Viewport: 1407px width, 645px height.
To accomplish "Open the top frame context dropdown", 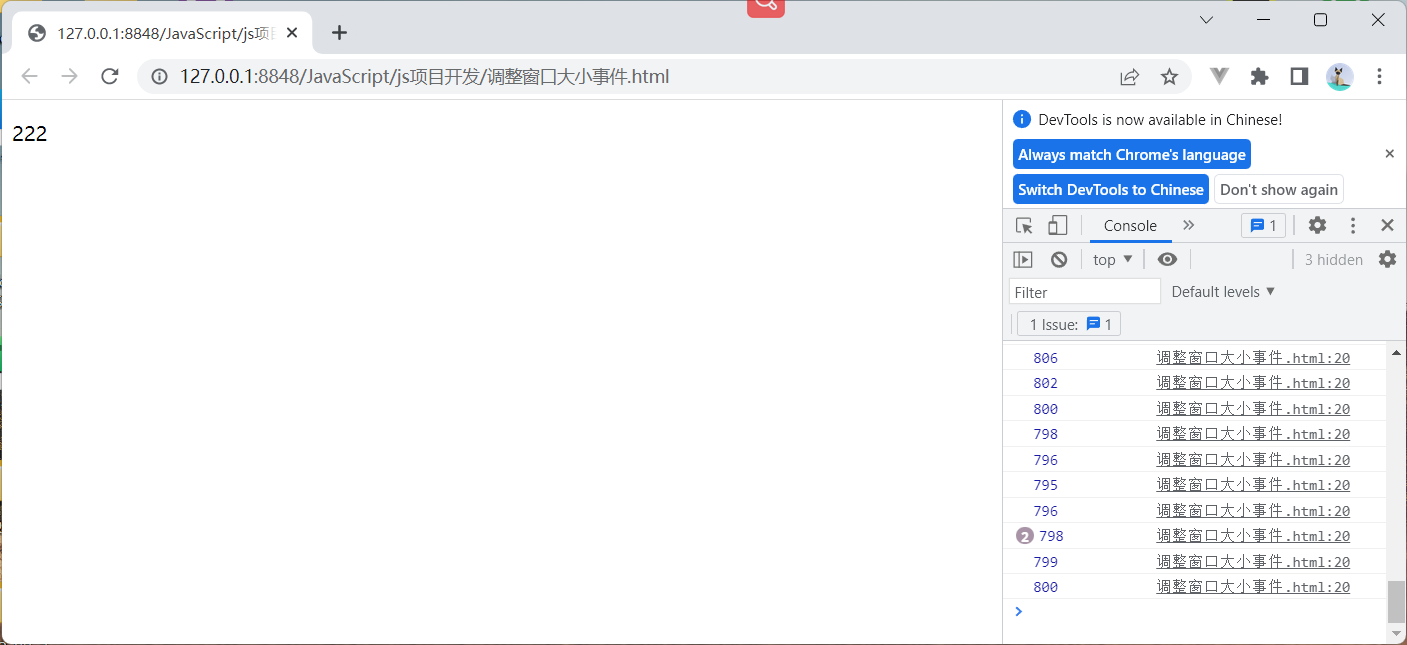I will 1111,259.
